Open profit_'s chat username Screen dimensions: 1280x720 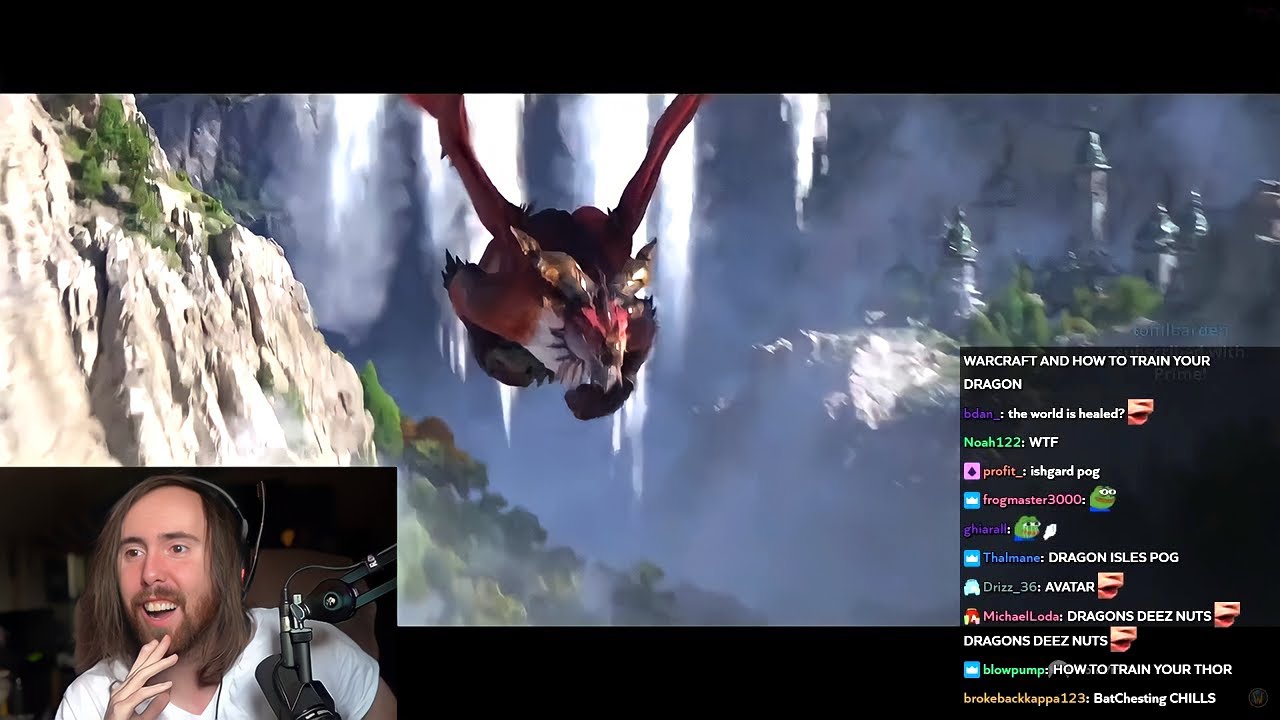click(1004, 471)
